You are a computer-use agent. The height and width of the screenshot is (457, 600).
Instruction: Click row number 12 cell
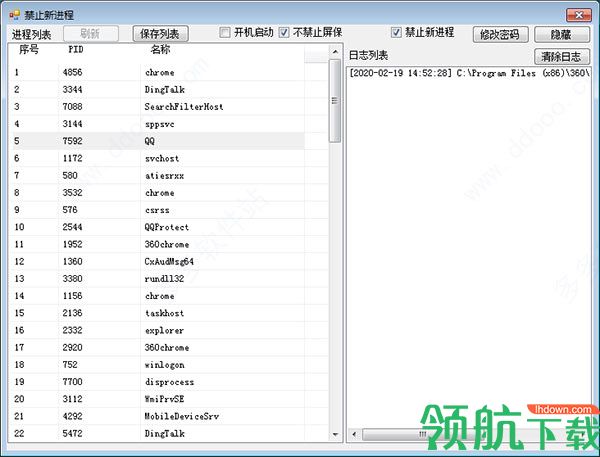point(19,261)
